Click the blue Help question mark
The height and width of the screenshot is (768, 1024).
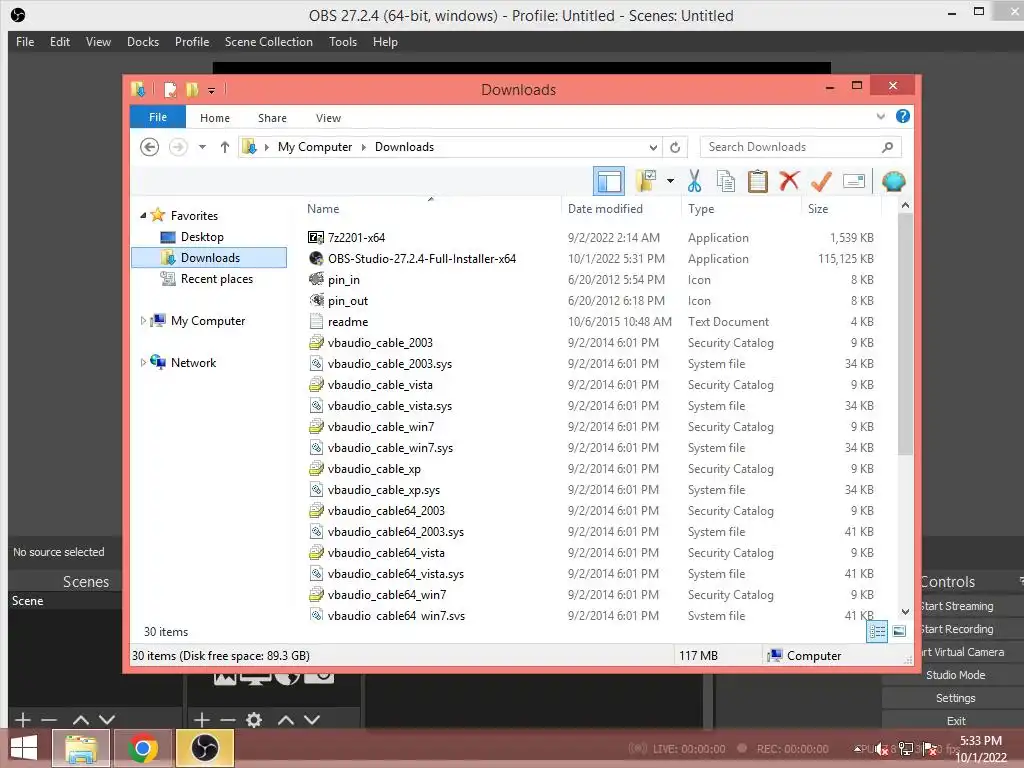tap(903, 116)
